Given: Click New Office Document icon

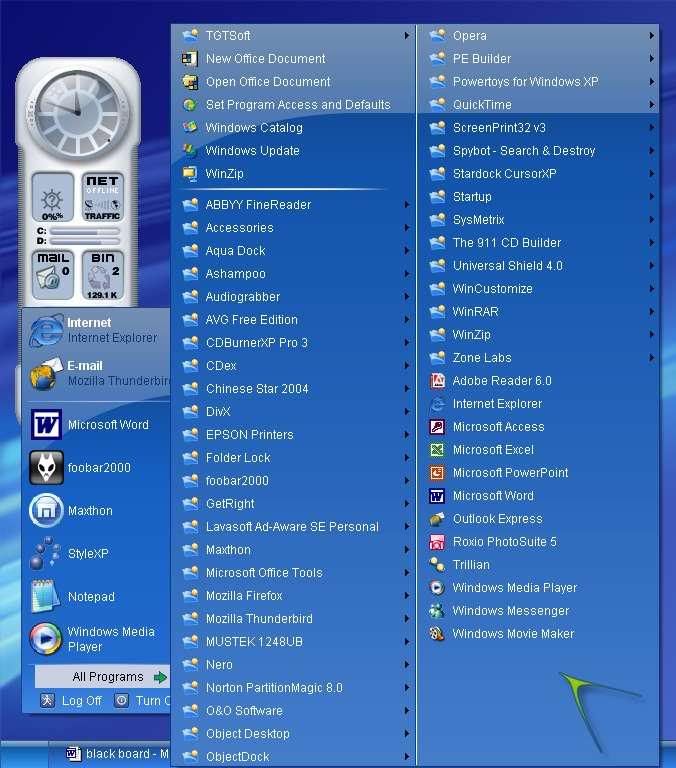Looking at the screenshot, I should [190, 58].
